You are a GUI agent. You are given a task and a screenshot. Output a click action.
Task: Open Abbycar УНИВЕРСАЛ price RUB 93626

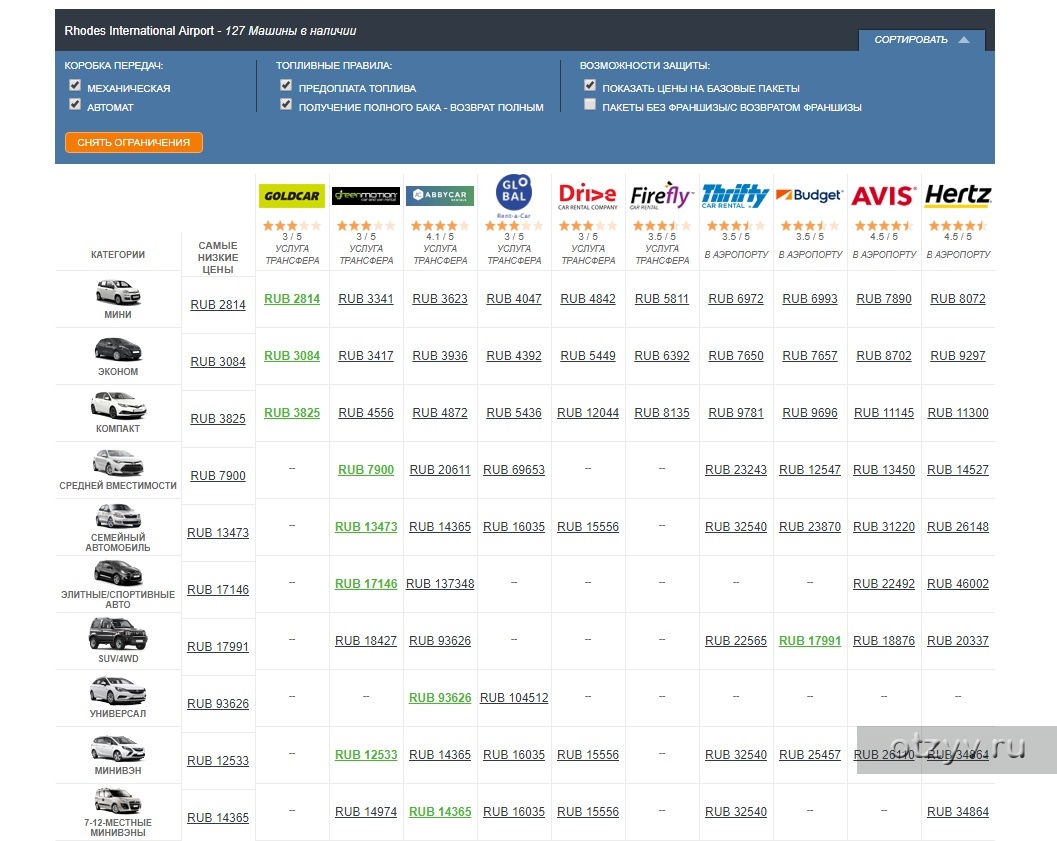[440, 698]
